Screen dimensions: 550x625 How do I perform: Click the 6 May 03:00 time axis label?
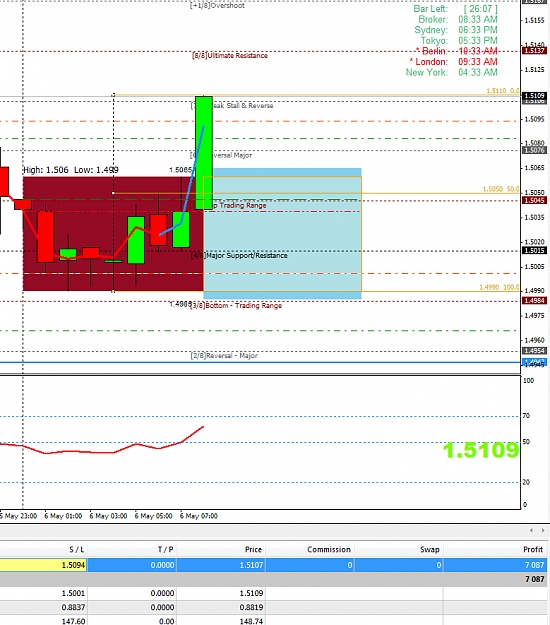click(x=108, y=516)
